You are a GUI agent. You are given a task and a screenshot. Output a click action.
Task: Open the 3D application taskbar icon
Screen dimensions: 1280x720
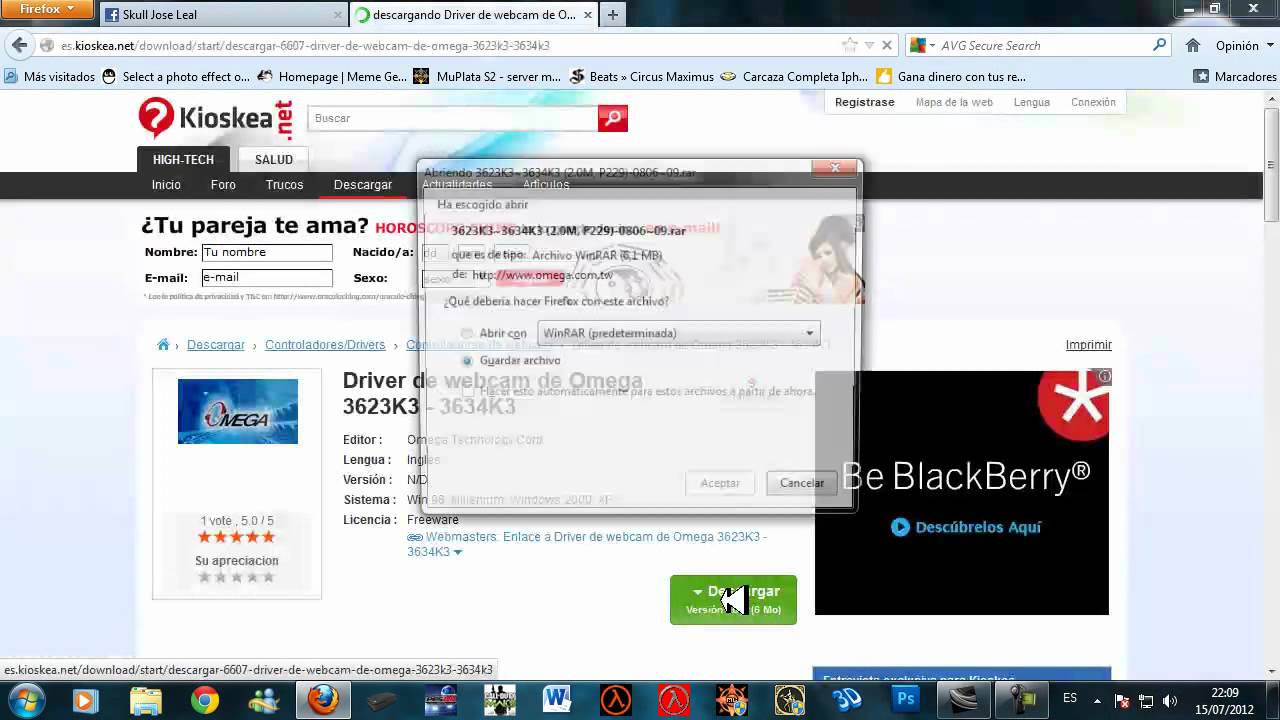[848, 700]
